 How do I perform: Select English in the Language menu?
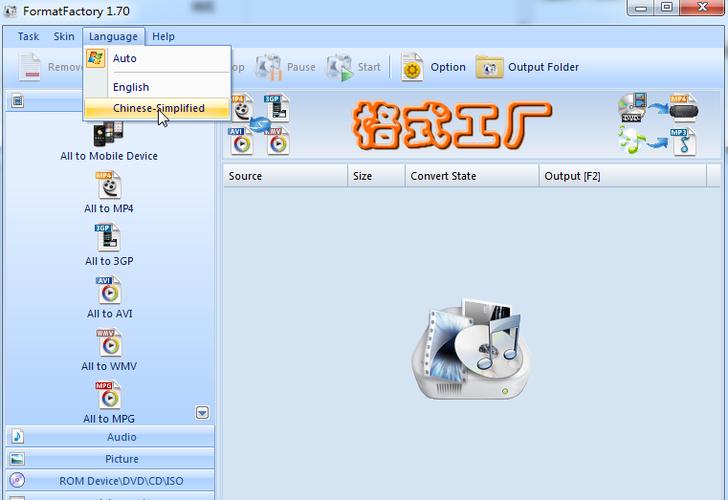[x=131, y=87]
